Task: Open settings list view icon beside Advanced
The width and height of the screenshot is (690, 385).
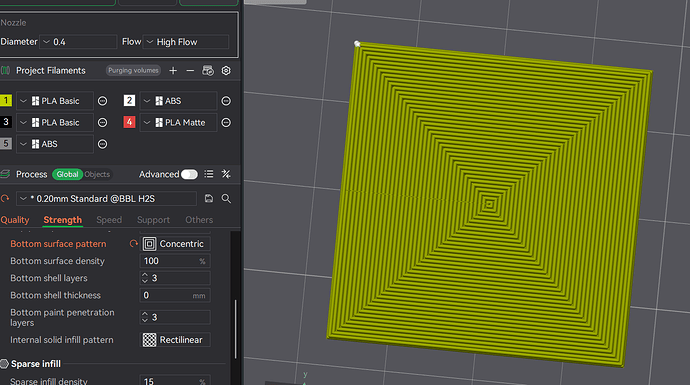Action: coord(209,174)
